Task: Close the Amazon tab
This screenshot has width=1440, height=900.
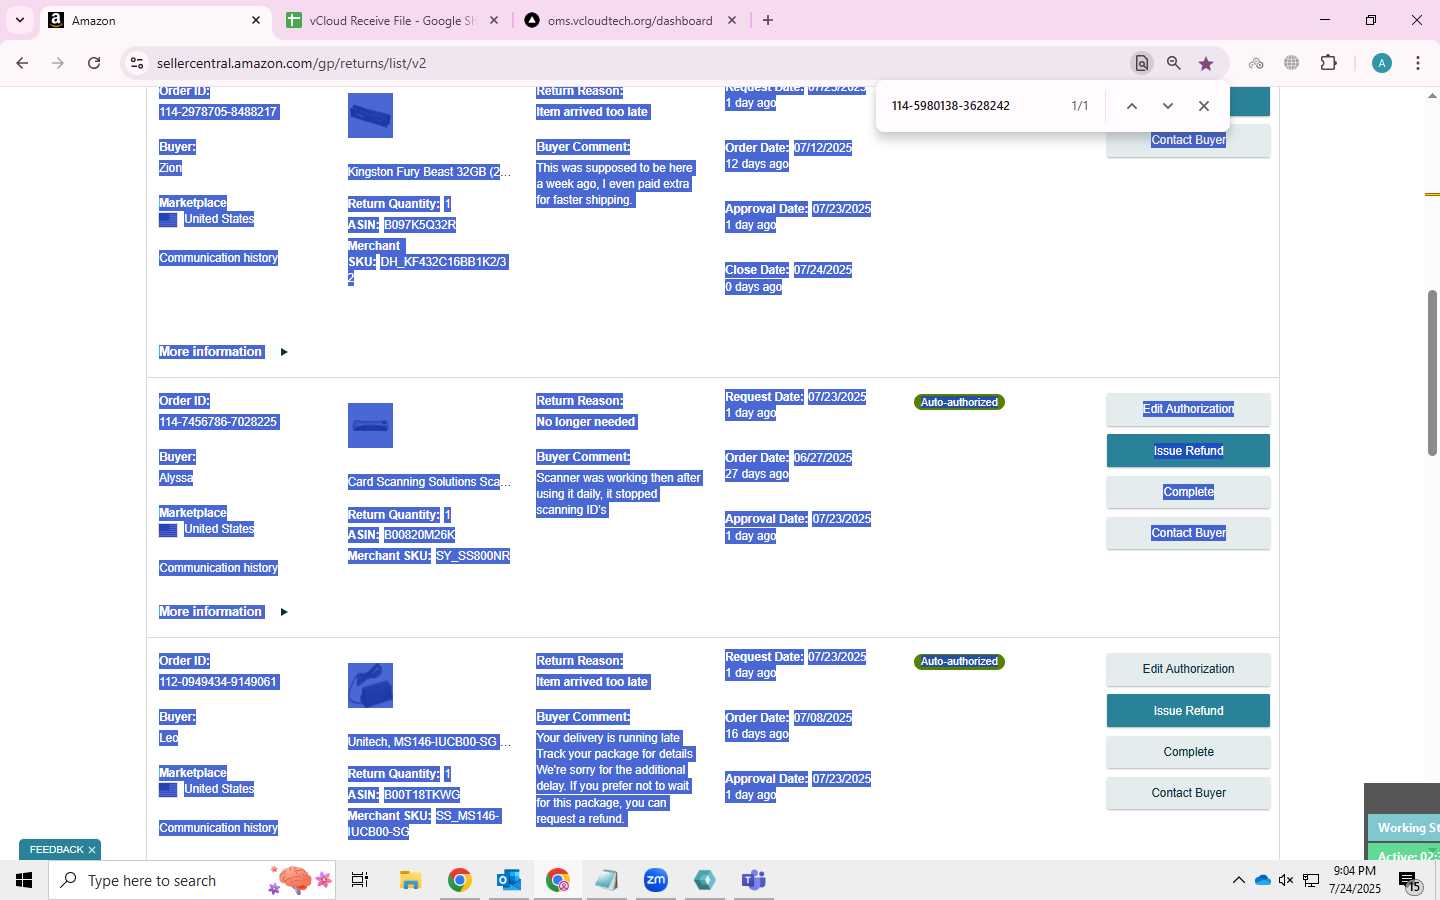Action: click(x=256, y=20)
